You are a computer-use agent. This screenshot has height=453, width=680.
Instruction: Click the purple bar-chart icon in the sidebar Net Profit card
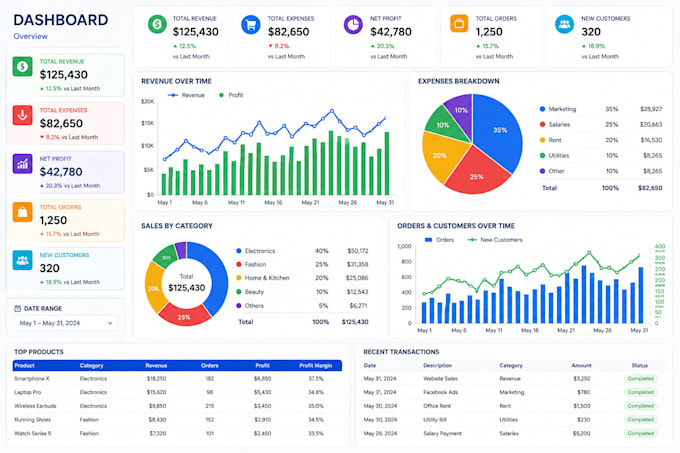click(x=22, y=164)
